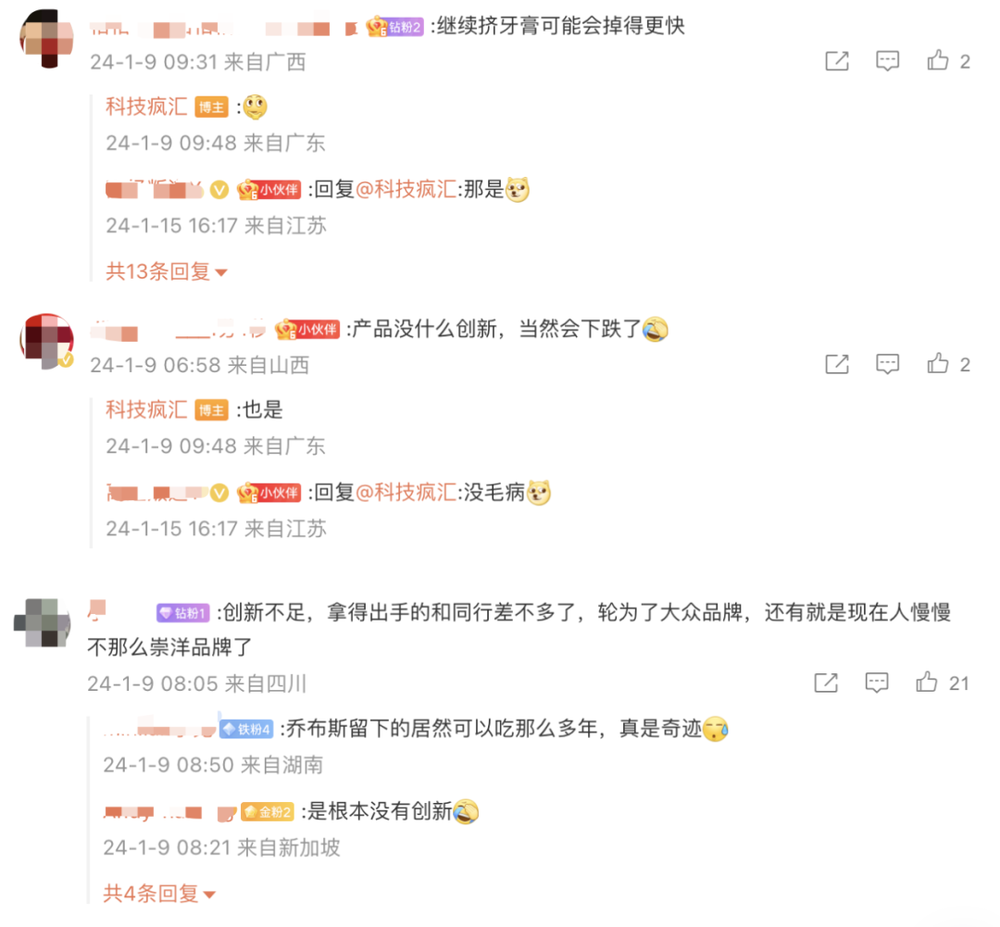View Sichuan commenter's avatar
This screenshot has width=1000, height=927.
click(42, 624)
